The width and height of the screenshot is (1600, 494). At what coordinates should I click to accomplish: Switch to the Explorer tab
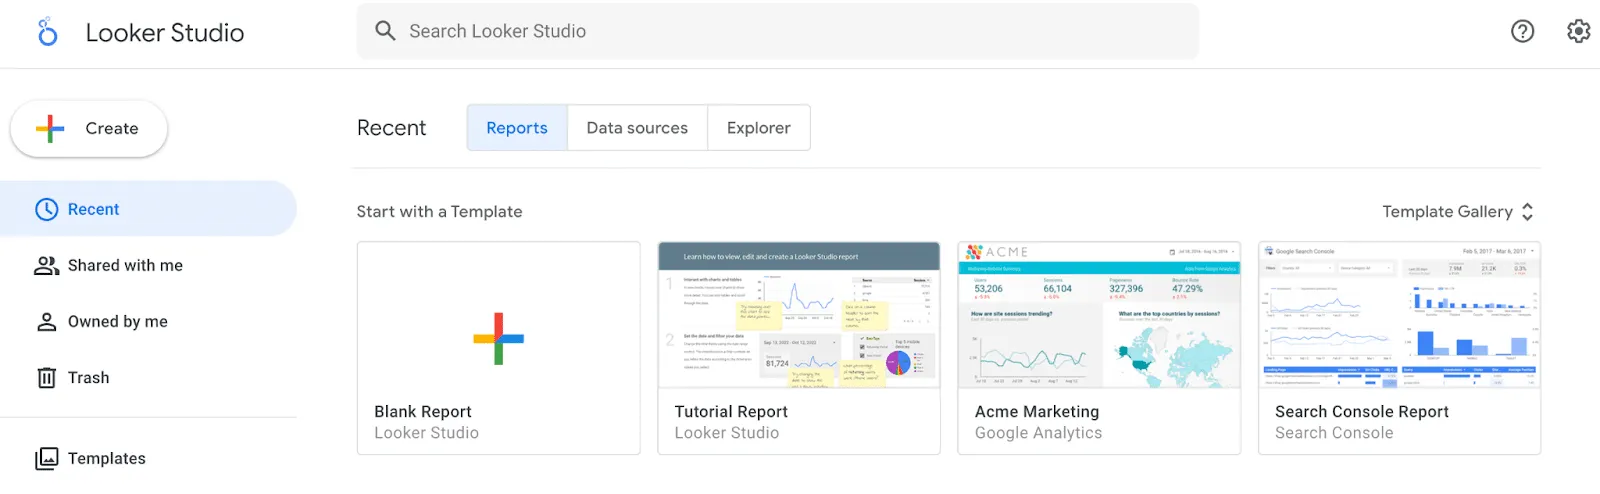coord(758,128)
